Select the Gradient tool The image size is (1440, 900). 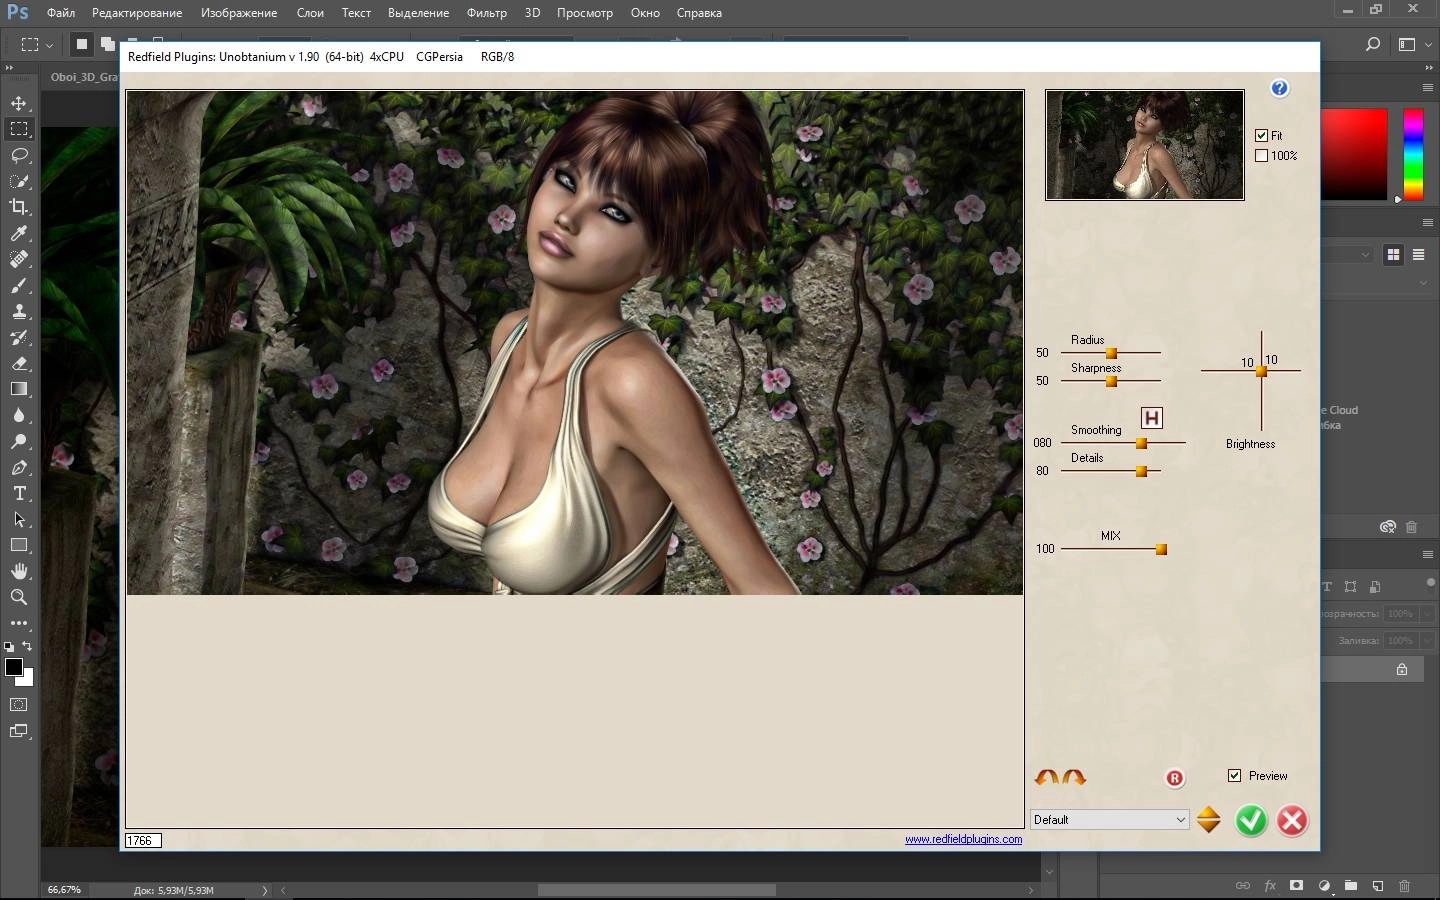pyautogui.click(x=19, y=389)
